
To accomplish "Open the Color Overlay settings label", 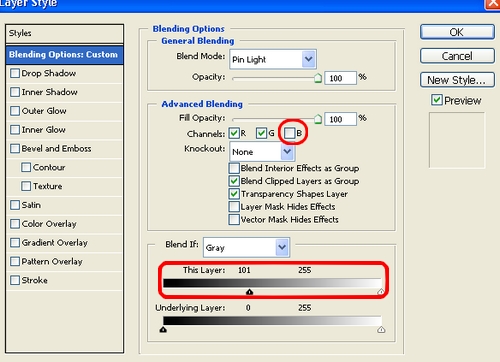I will tap(49, 224).
